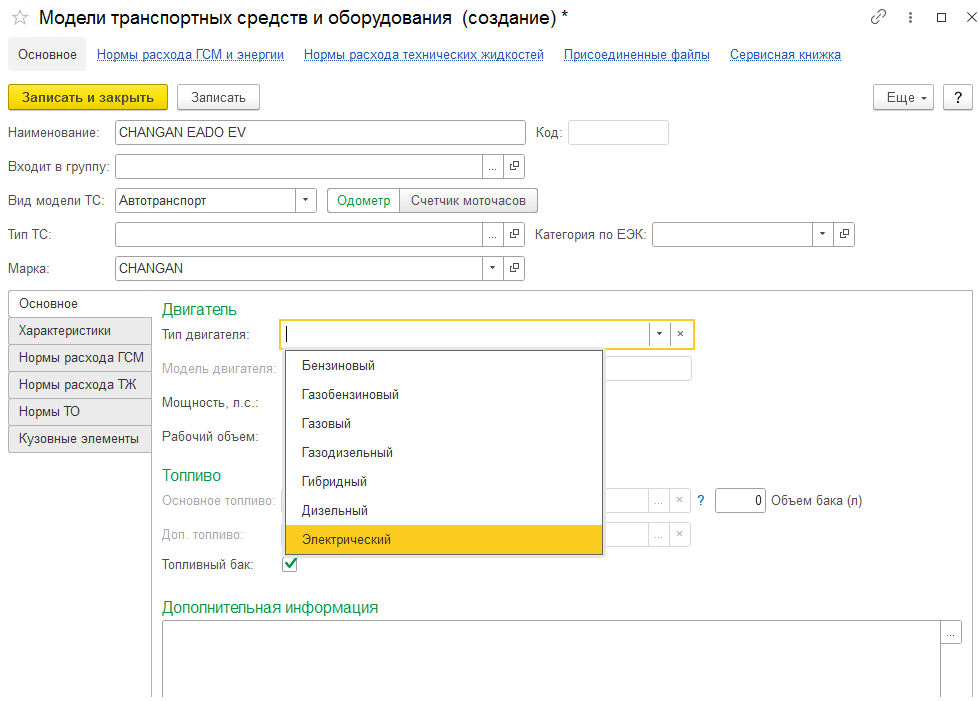The height and width of the screenshot is (701, 979).
Task: Select the Одометр toggle button
Action: pos(363,200)
